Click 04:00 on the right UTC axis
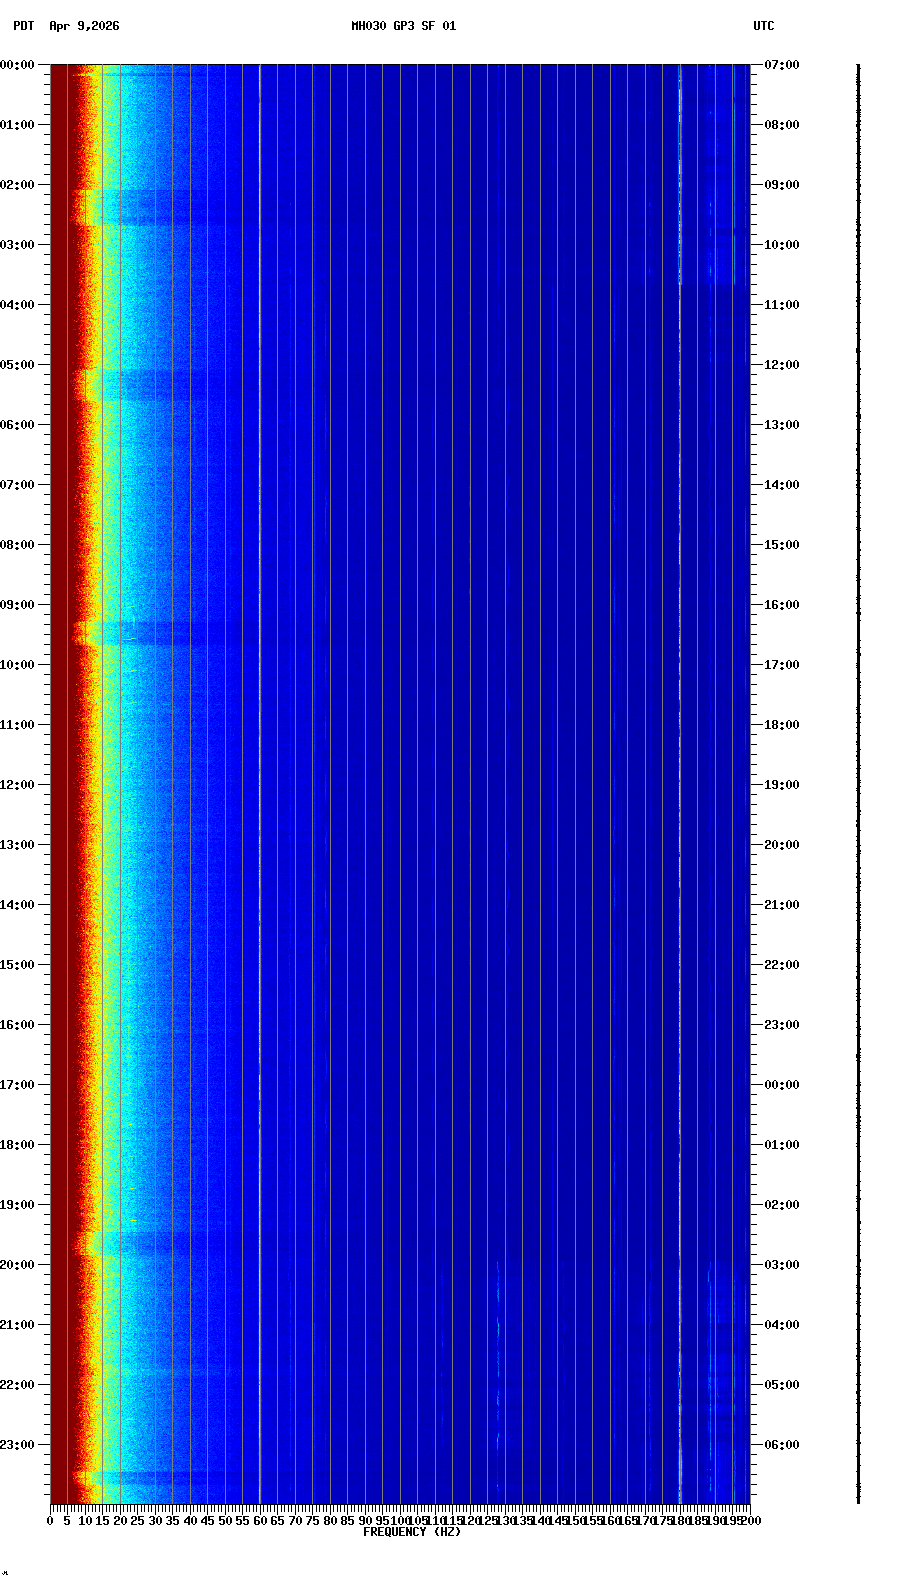The height and width of the screenshot is (1584, 902). [x=782, y=1325]
